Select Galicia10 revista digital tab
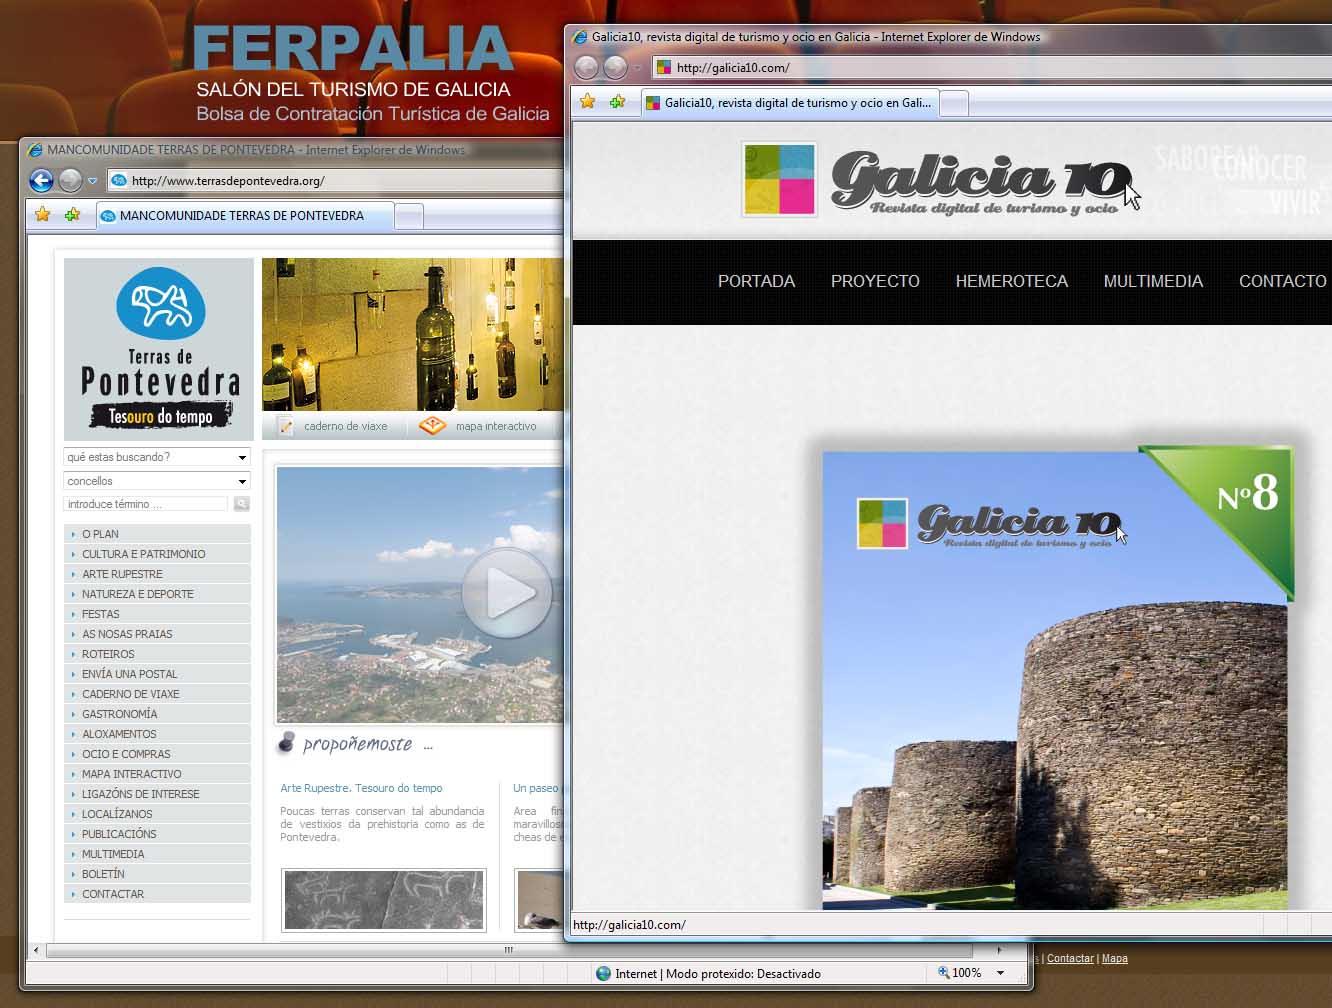Viewport: 1332px width, 1008px height. pyautogui.click(x=790, y=103)
